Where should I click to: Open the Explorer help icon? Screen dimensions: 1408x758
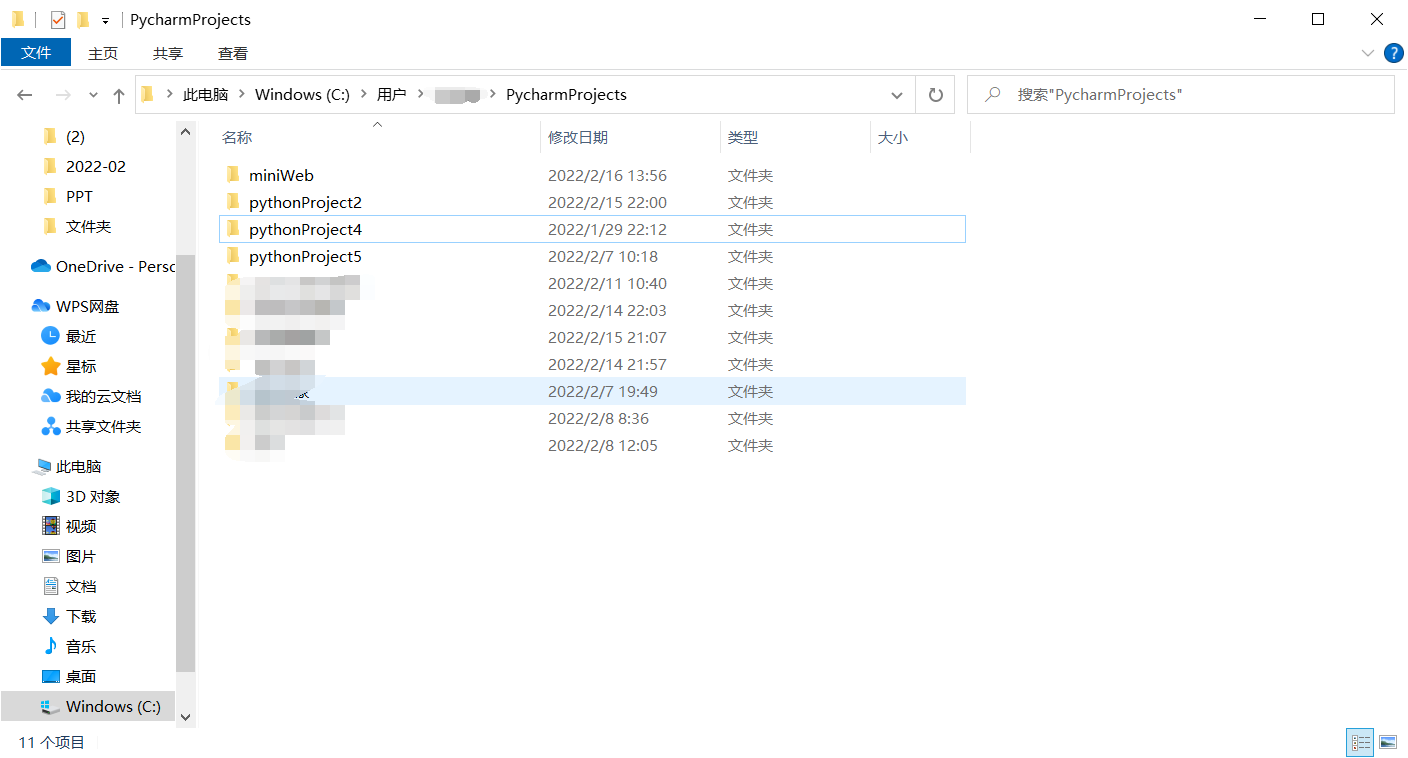(1393, 53)
